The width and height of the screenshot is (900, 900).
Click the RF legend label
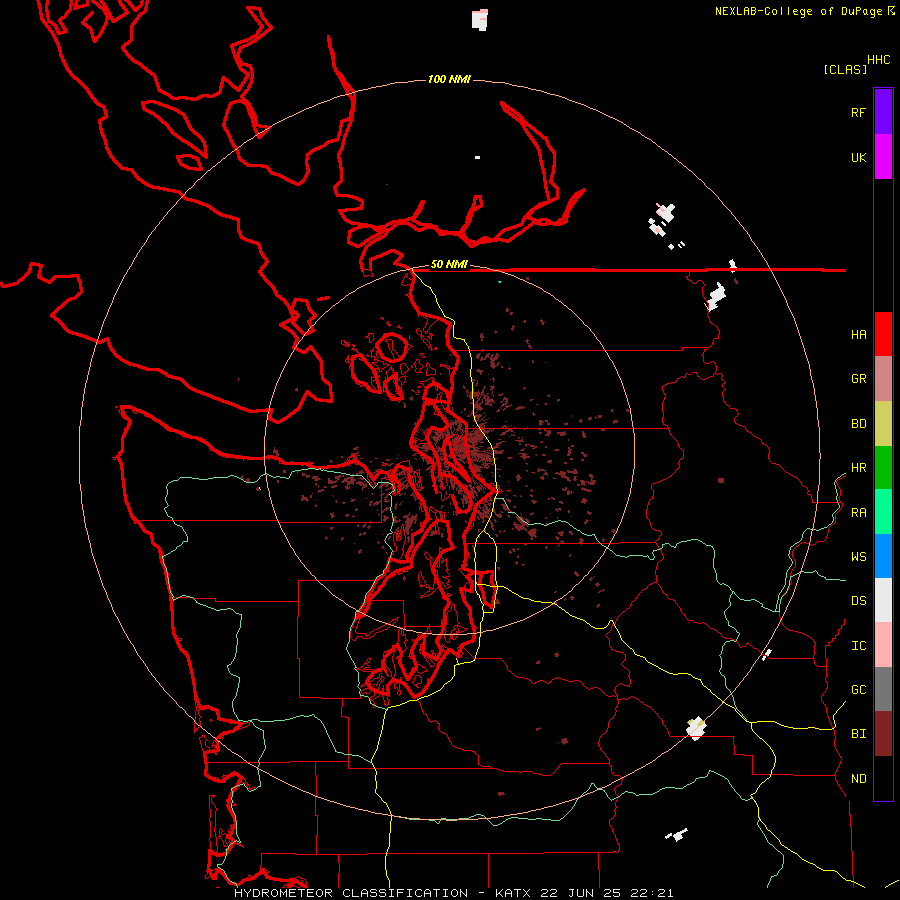[x=858, y=112]
